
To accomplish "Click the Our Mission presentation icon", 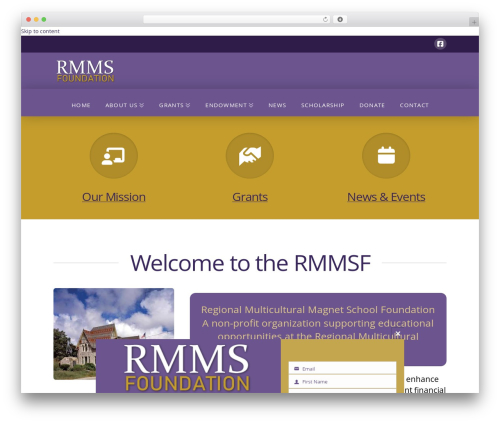I will pos(114,156).
